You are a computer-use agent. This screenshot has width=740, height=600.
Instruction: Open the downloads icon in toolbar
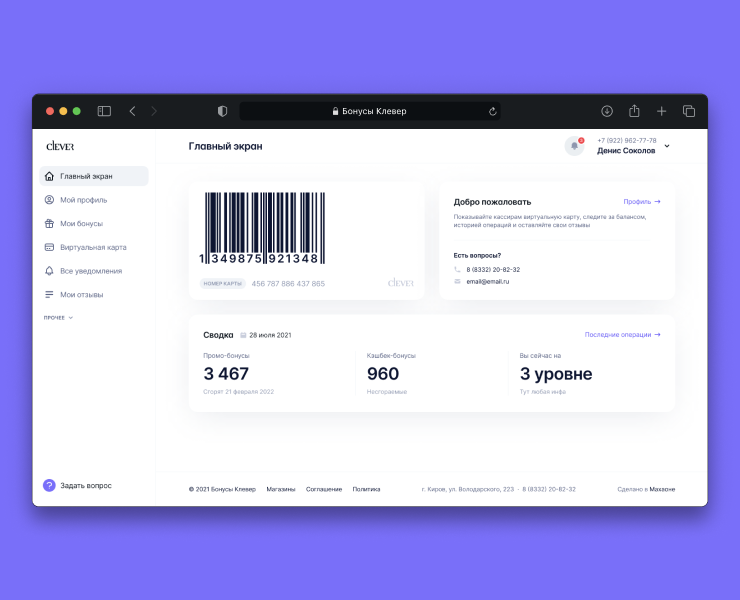[607, 111]
